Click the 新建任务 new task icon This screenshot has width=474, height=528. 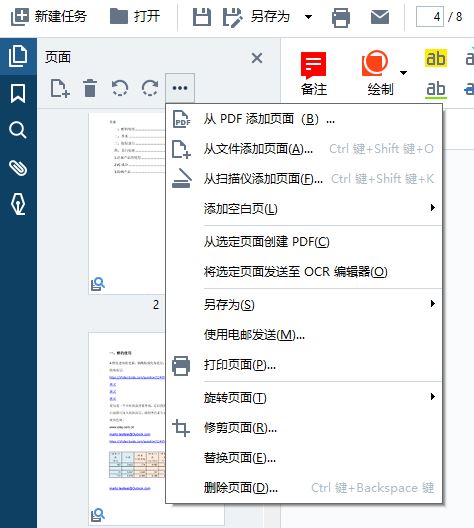click(20, 17)
